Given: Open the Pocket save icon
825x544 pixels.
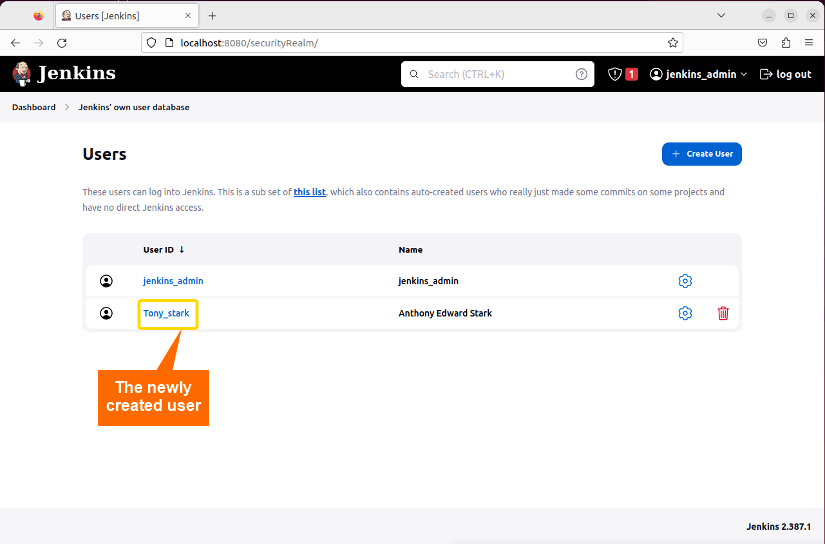Looking at the screenshot, I should click(x=762, y=43).
